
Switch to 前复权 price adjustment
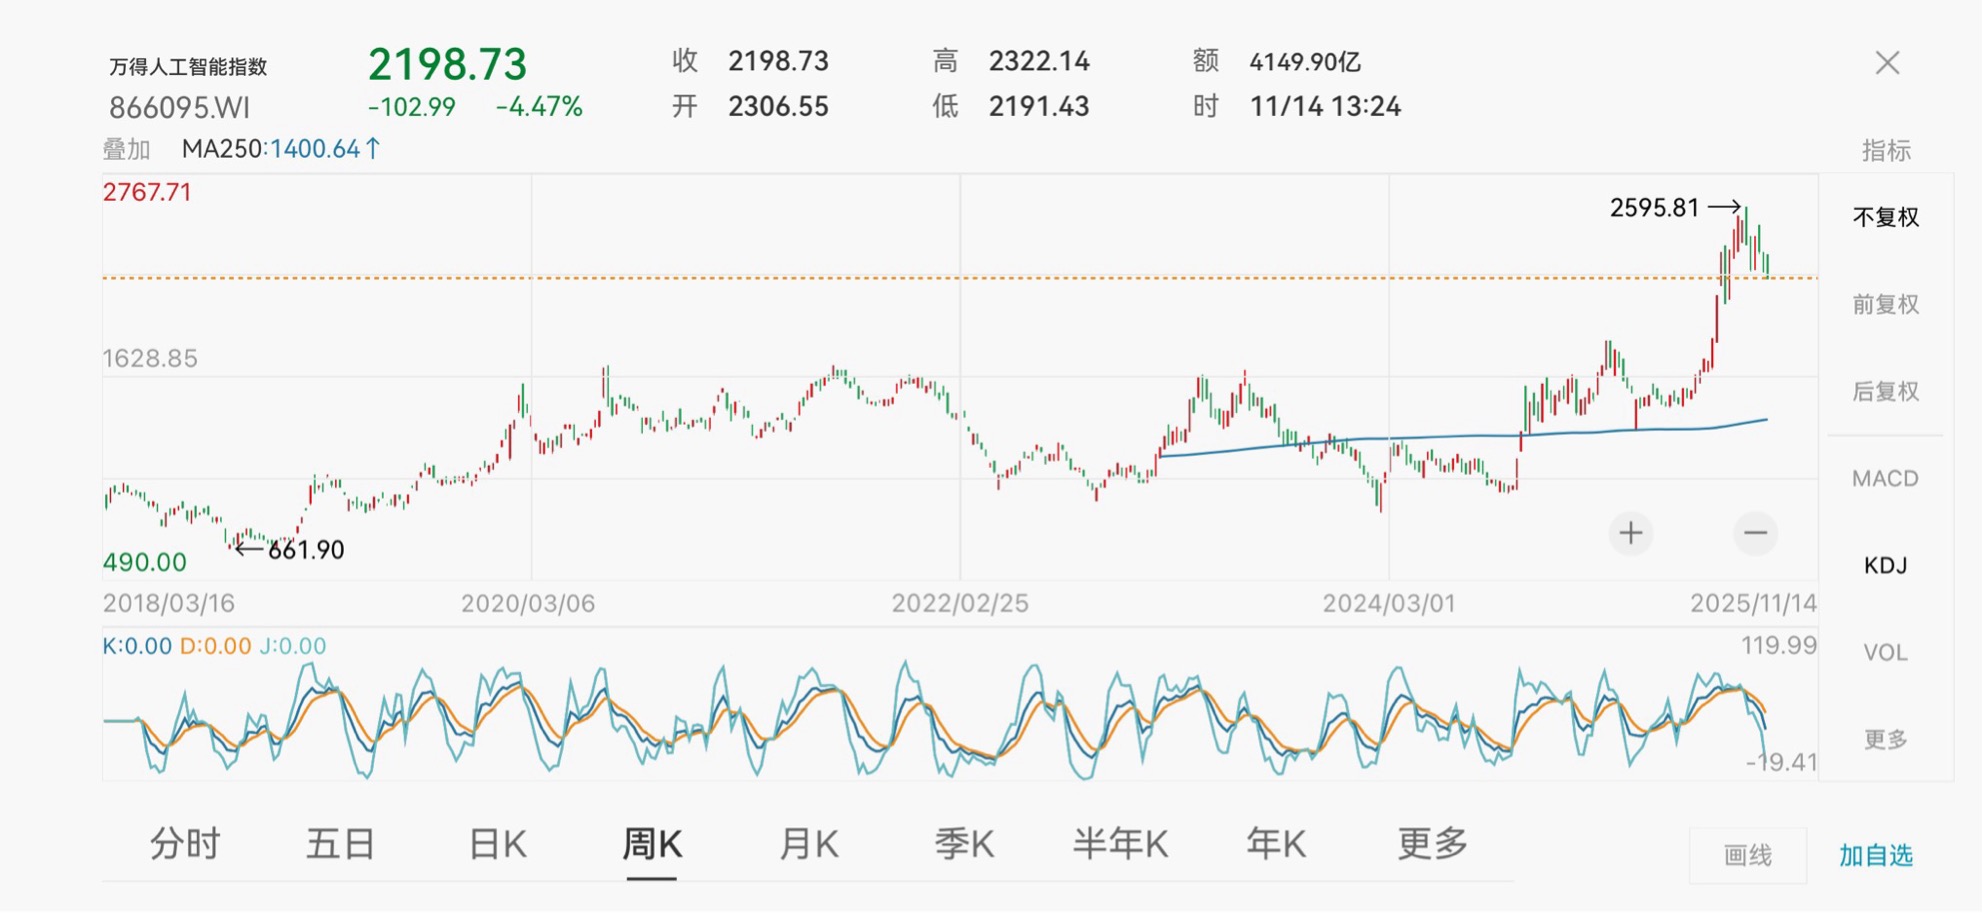tap(1885, 304)
